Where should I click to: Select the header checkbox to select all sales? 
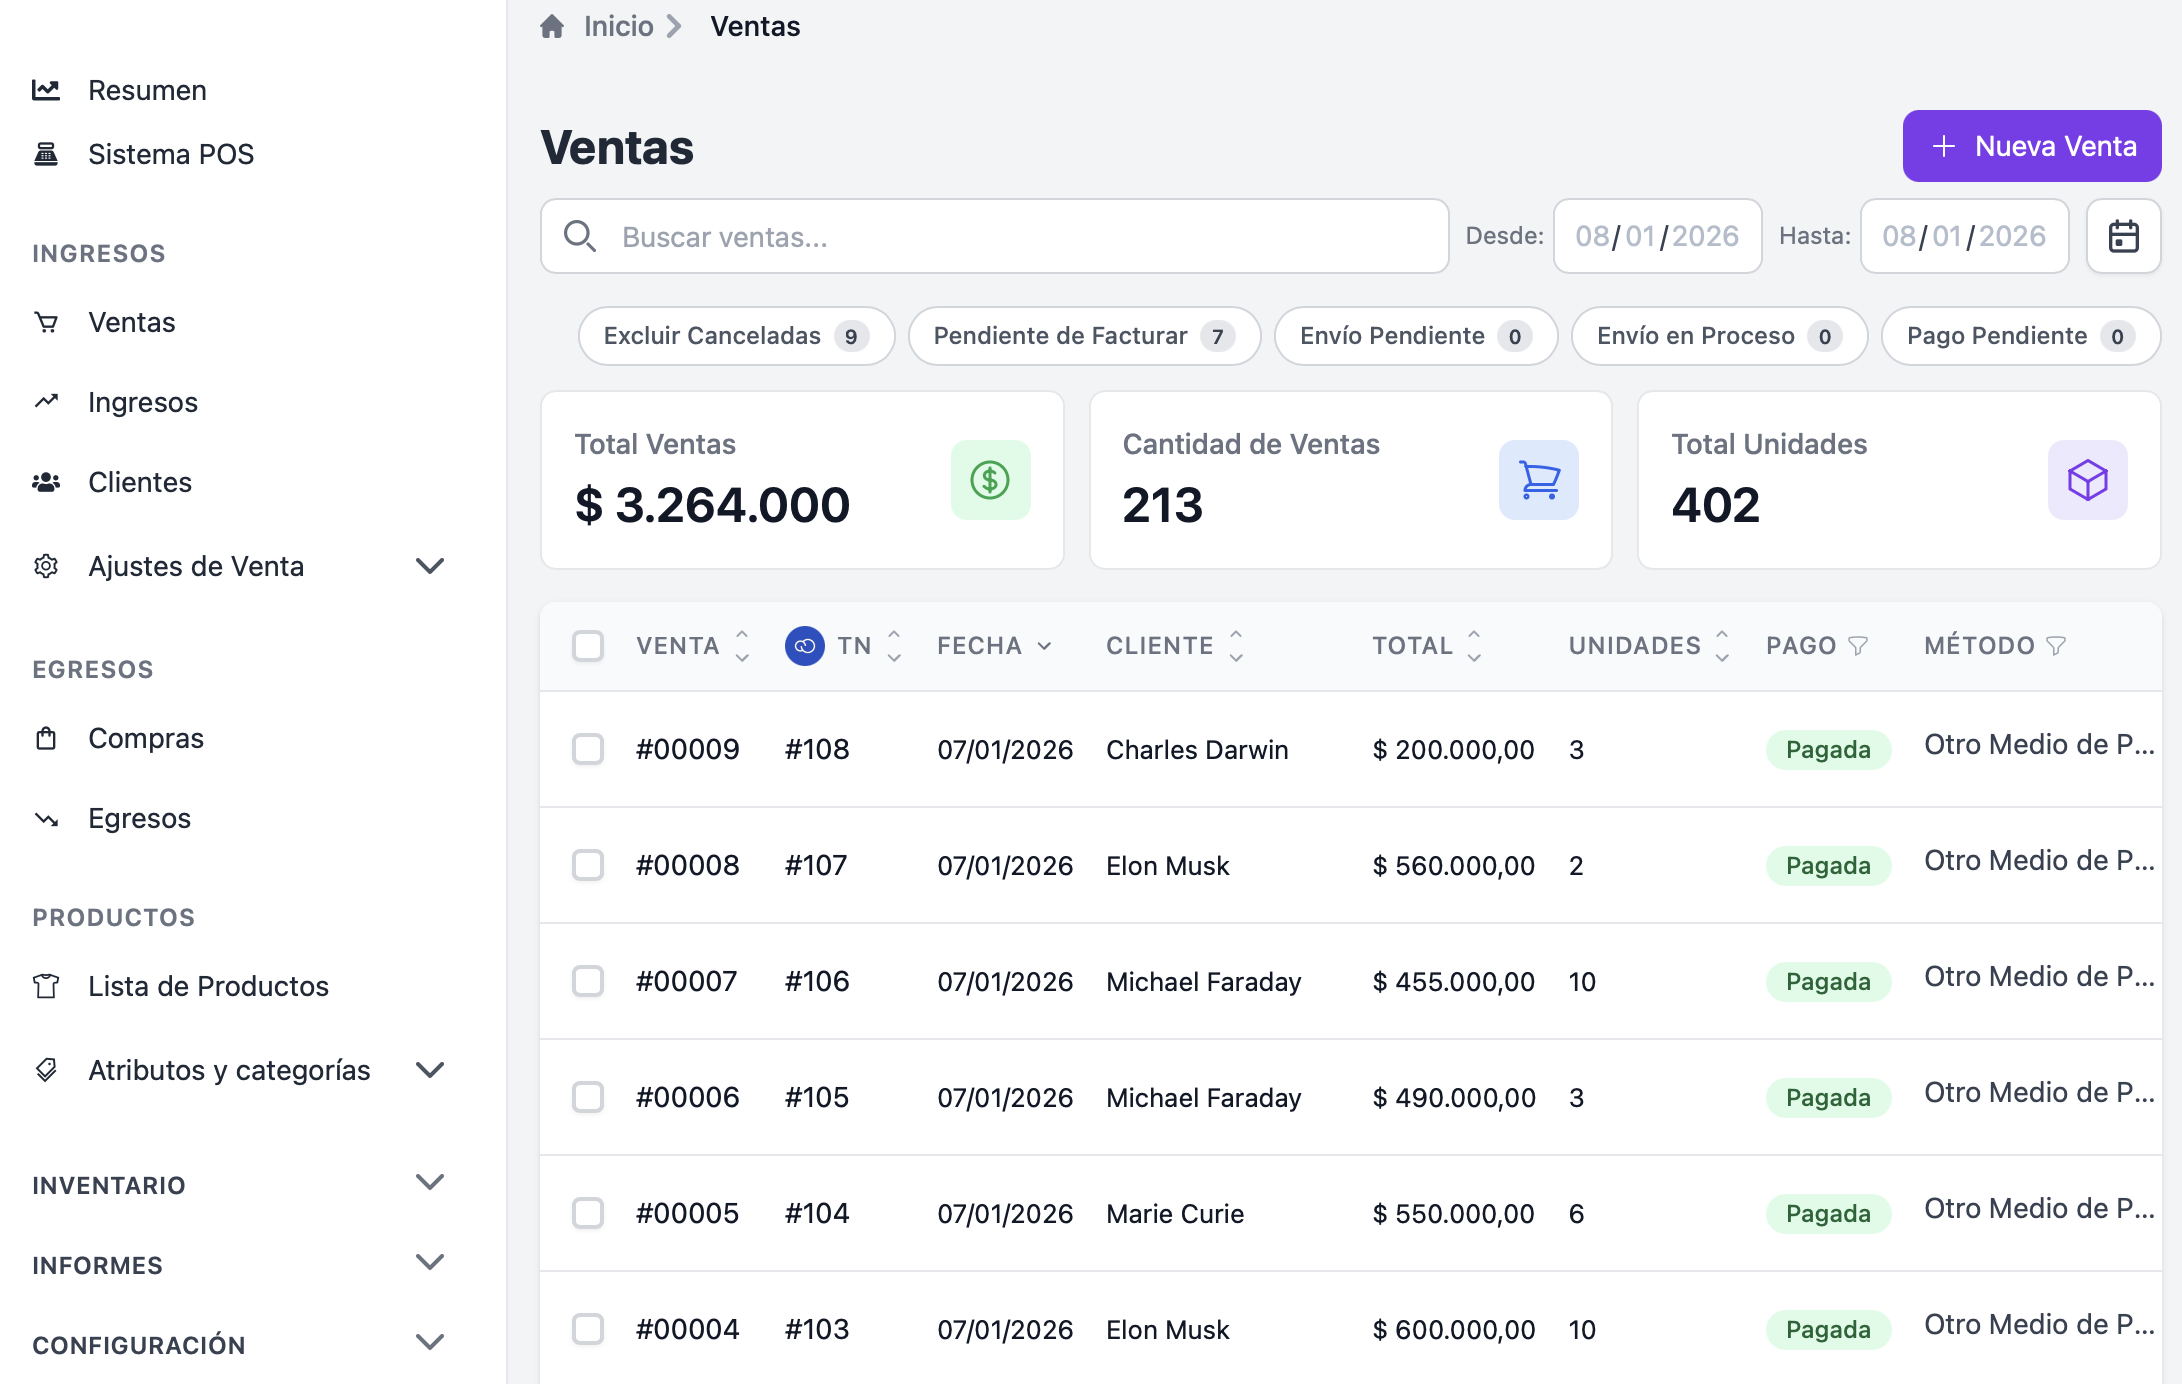588,646
